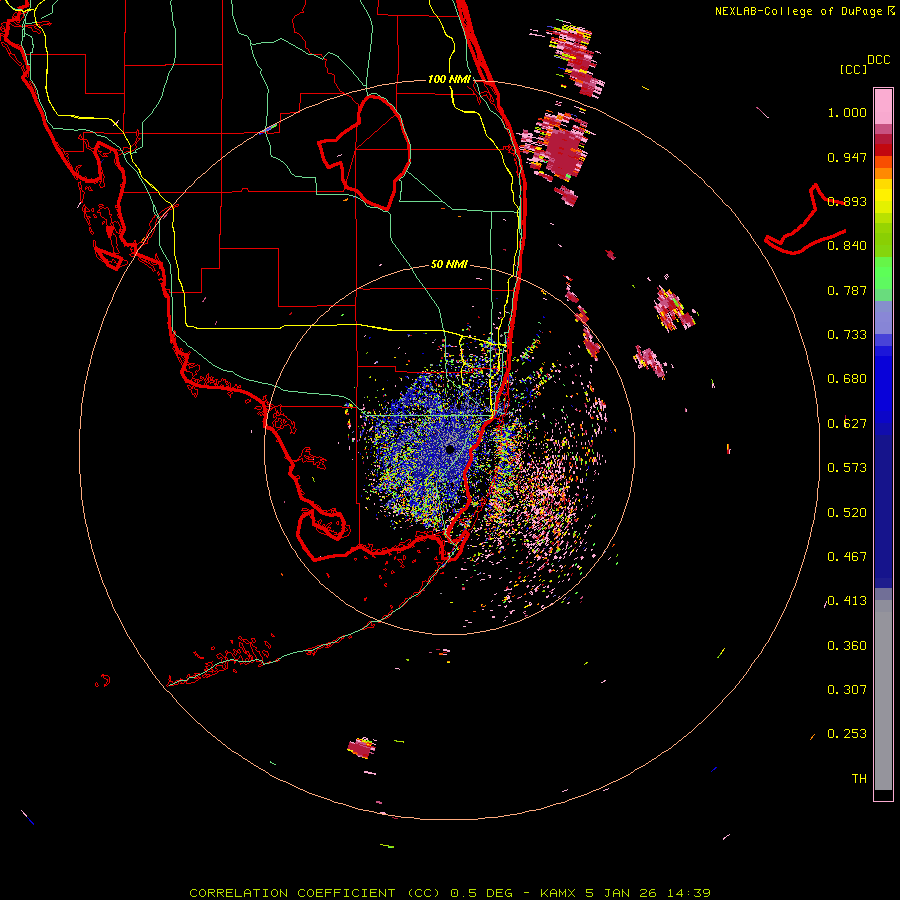The height and width of the screenshot is (900, 900).
Task: Pick the light pink band atop color bar
Action: 883,107
